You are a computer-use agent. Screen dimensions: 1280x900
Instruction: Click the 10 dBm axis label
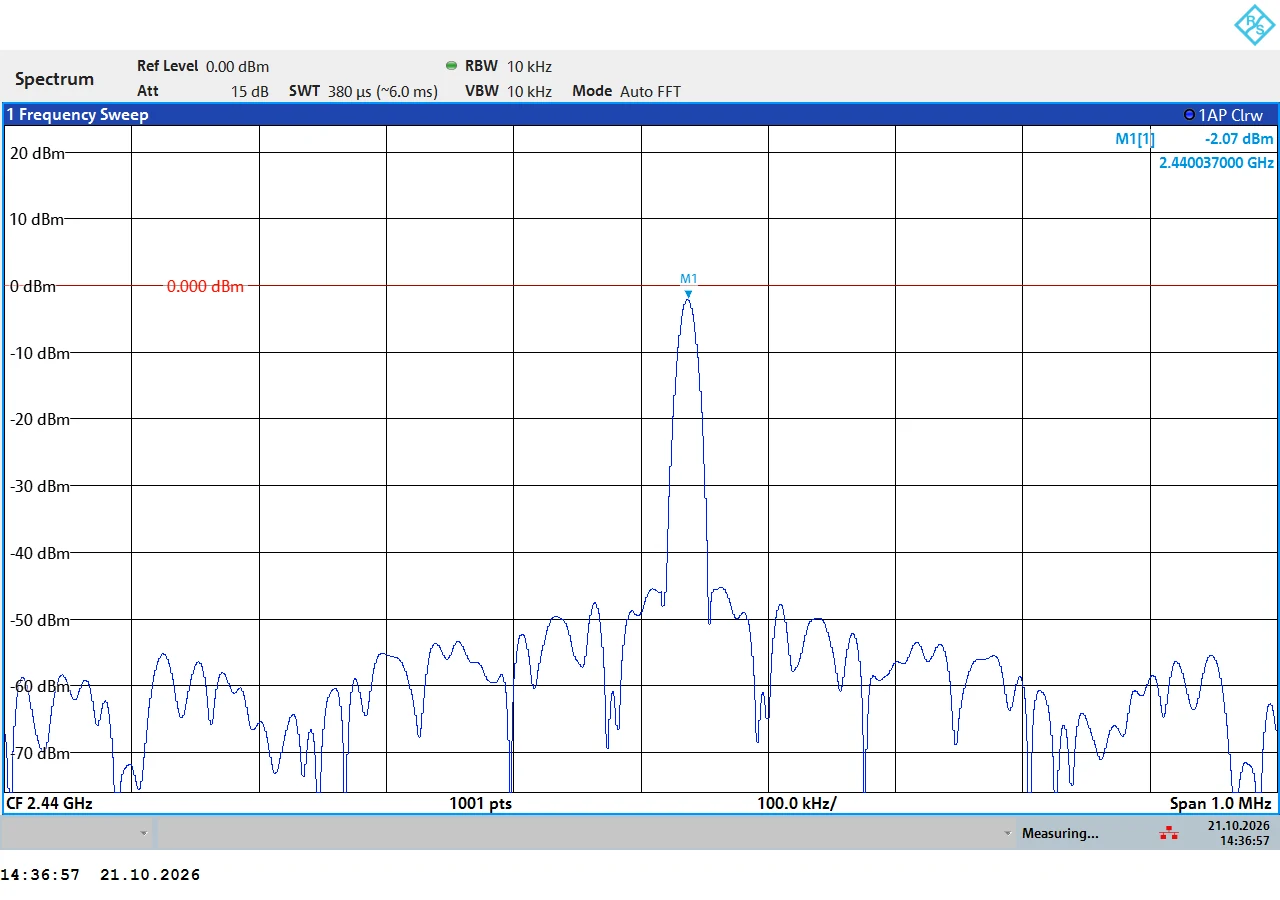point(37,219)
